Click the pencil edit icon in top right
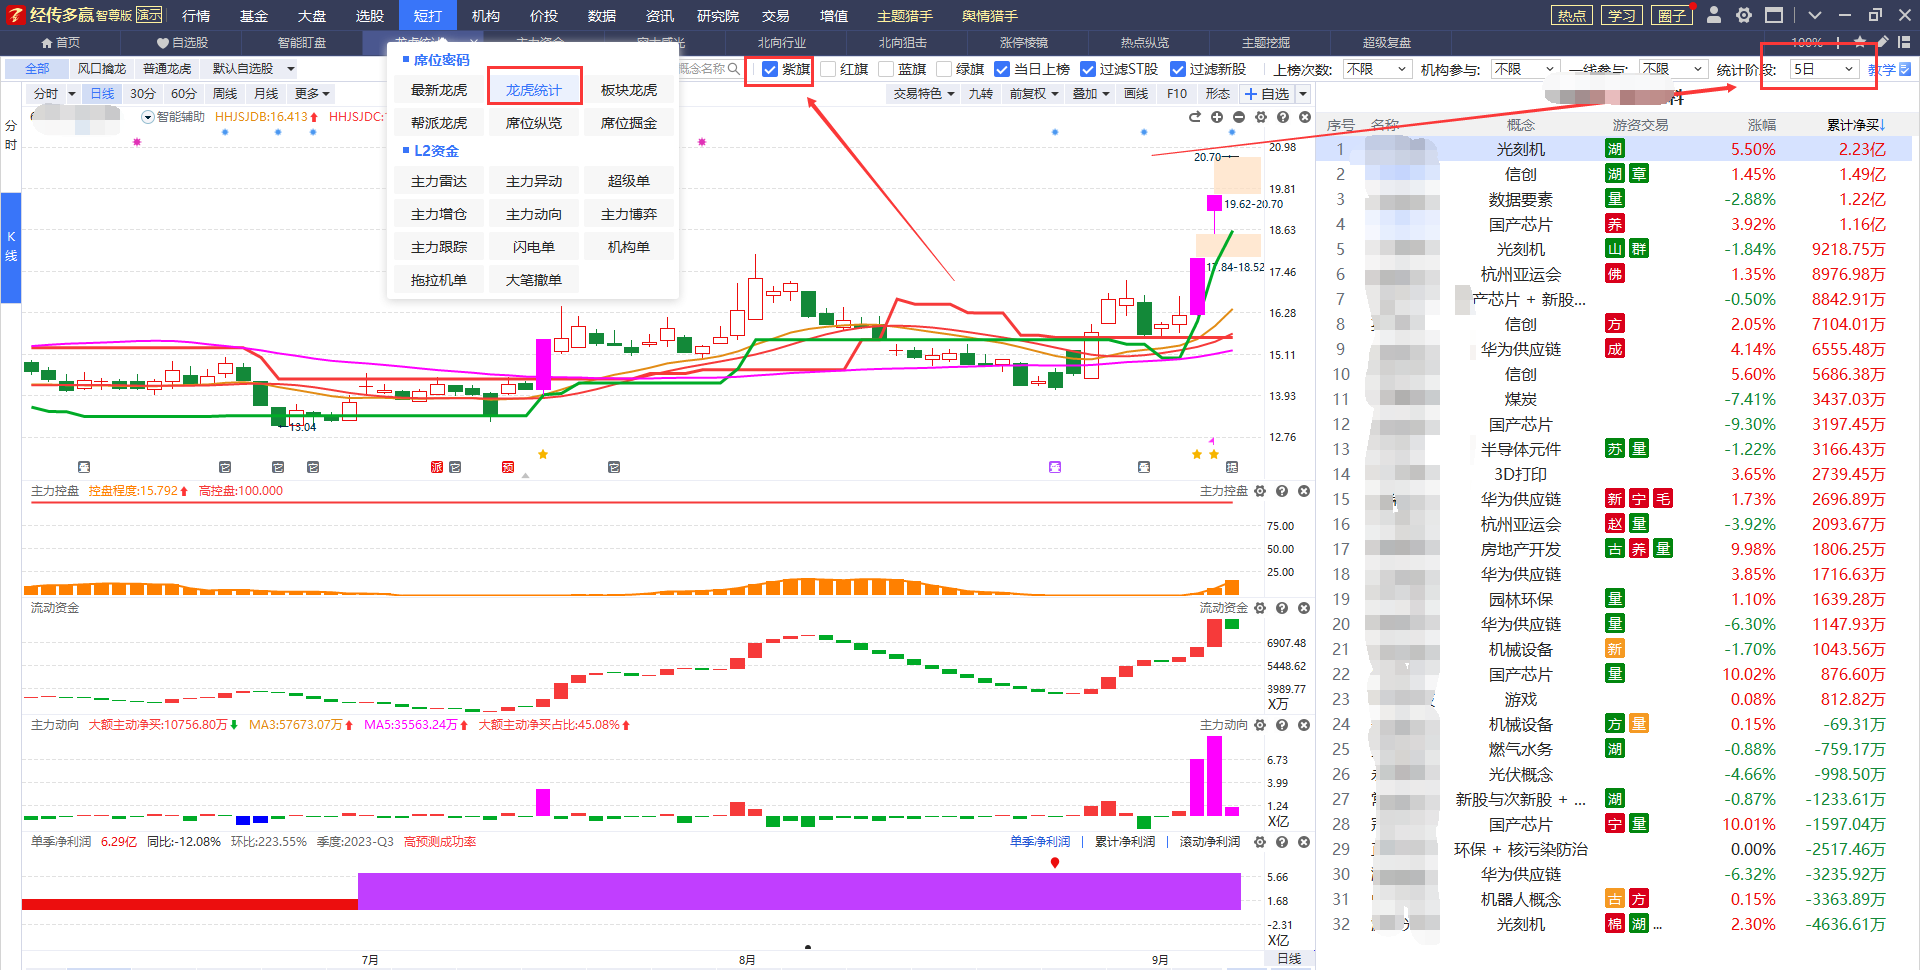1920x970 pixels. [x=1883, y=42]
